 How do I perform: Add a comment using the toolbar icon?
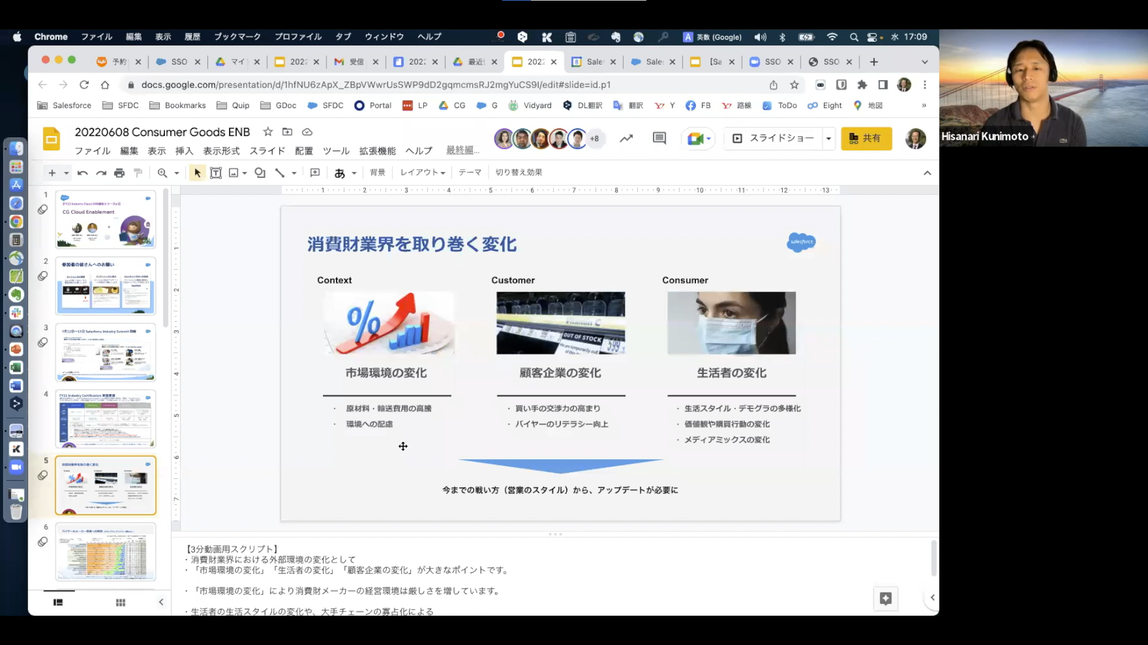[315, 173]
